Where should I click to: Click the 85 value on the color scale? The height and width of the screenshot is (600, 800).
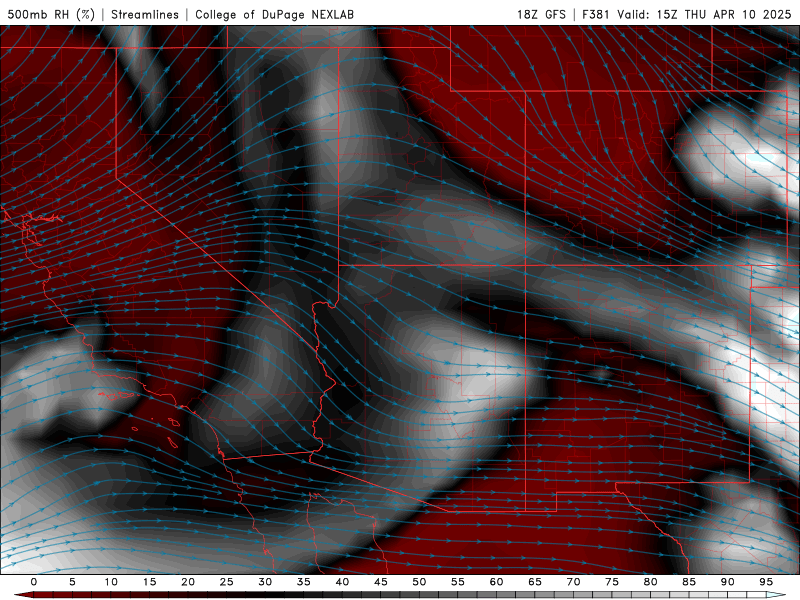(689, 582)
